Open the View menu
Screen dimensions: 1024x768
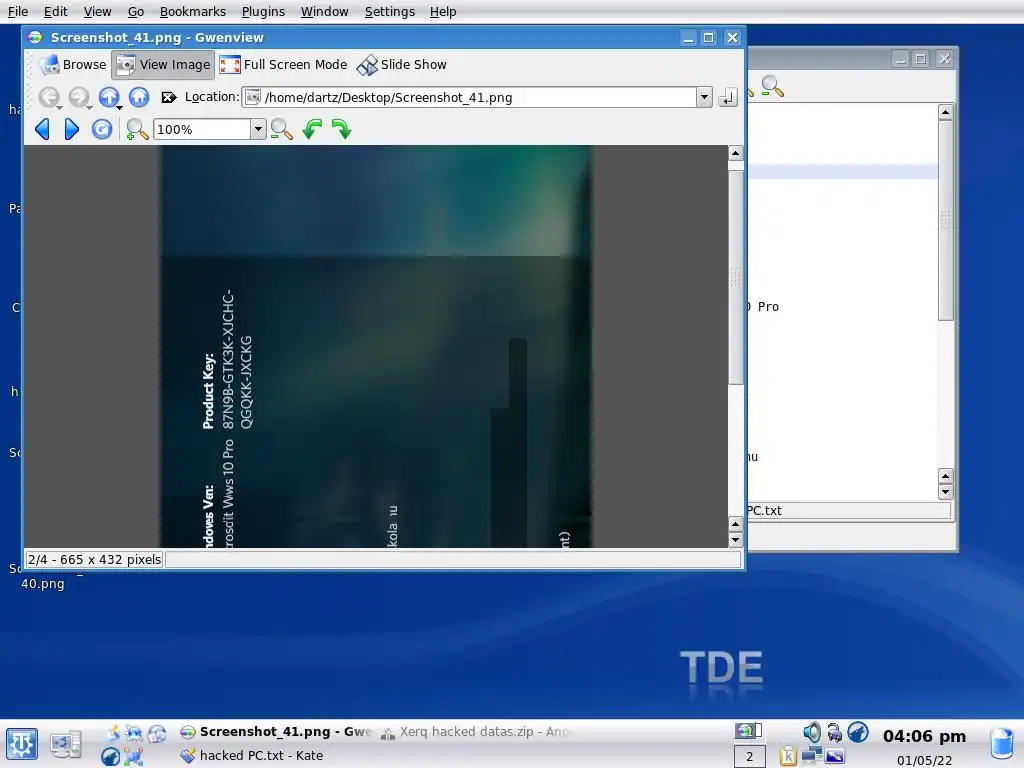click(x=97, y=12)
